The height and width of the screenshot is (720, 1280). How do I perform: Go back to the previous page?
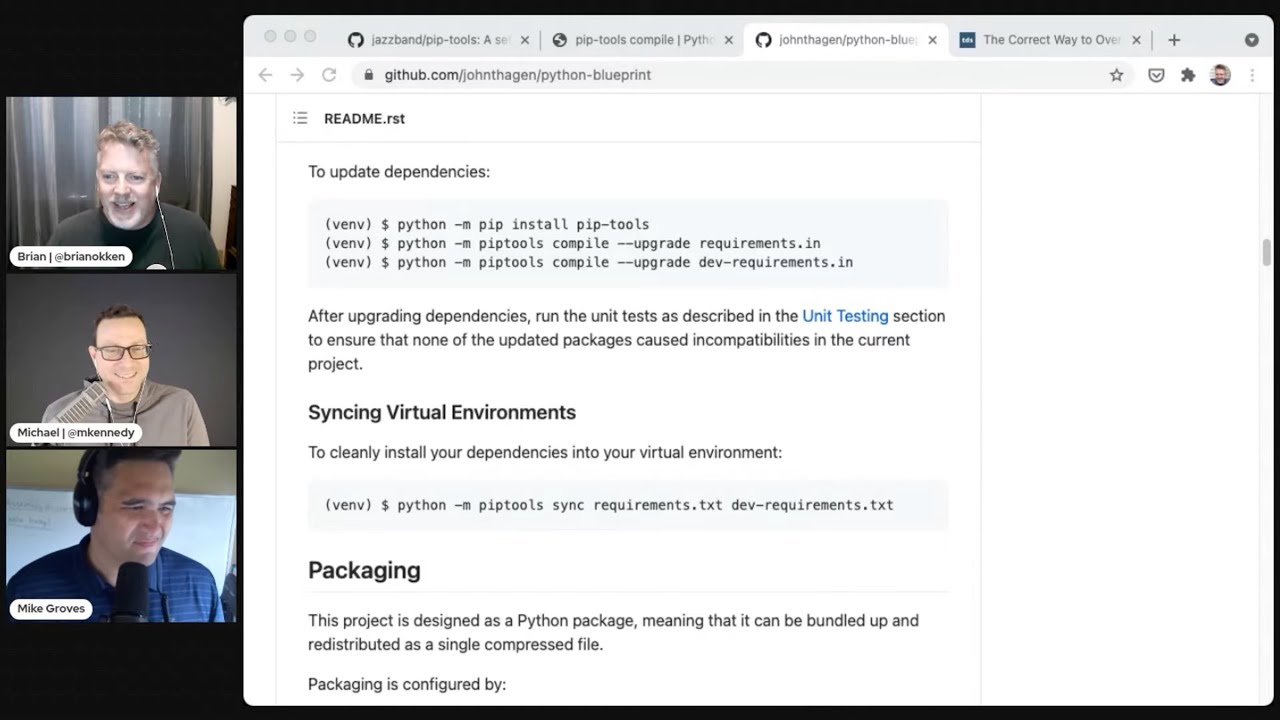tap(265, 75)
